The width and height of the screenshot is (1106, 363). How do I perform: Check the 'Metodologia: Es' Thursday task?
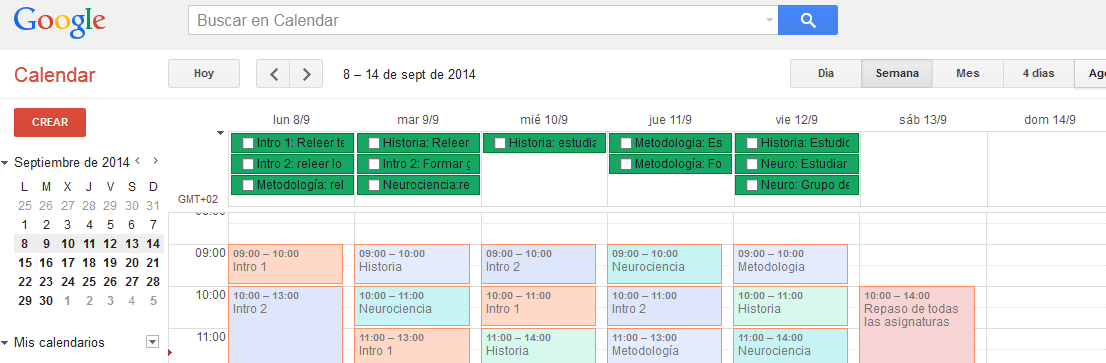(x=626, y=143)
